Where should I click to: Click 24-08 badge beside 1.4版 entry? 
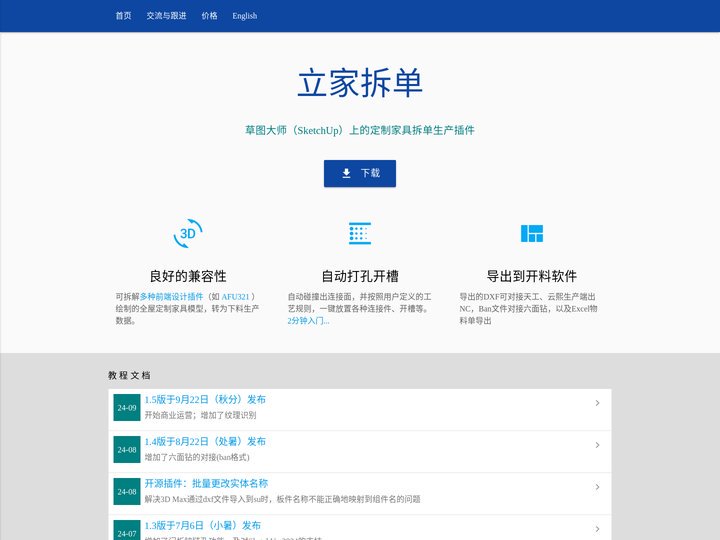click(127, 450)
